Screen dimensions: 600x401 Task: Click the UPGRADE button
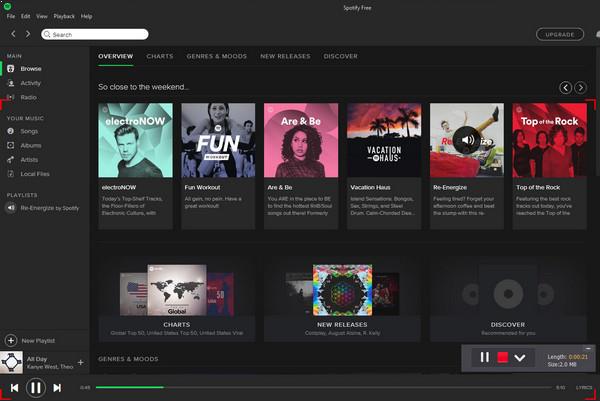[x=560, y=34]
